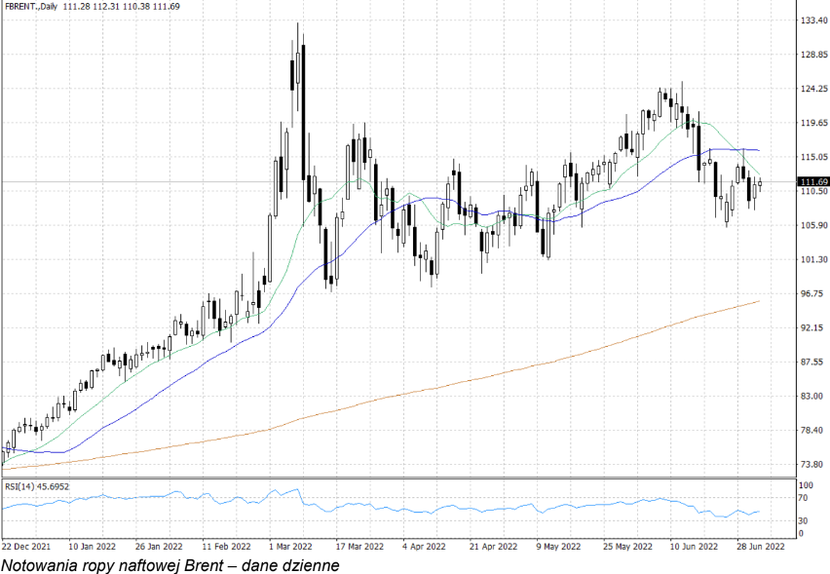This screenshot has width=830, height=574.
Task: Click the 9 May 2022 date label
Action: click(558, 546)
